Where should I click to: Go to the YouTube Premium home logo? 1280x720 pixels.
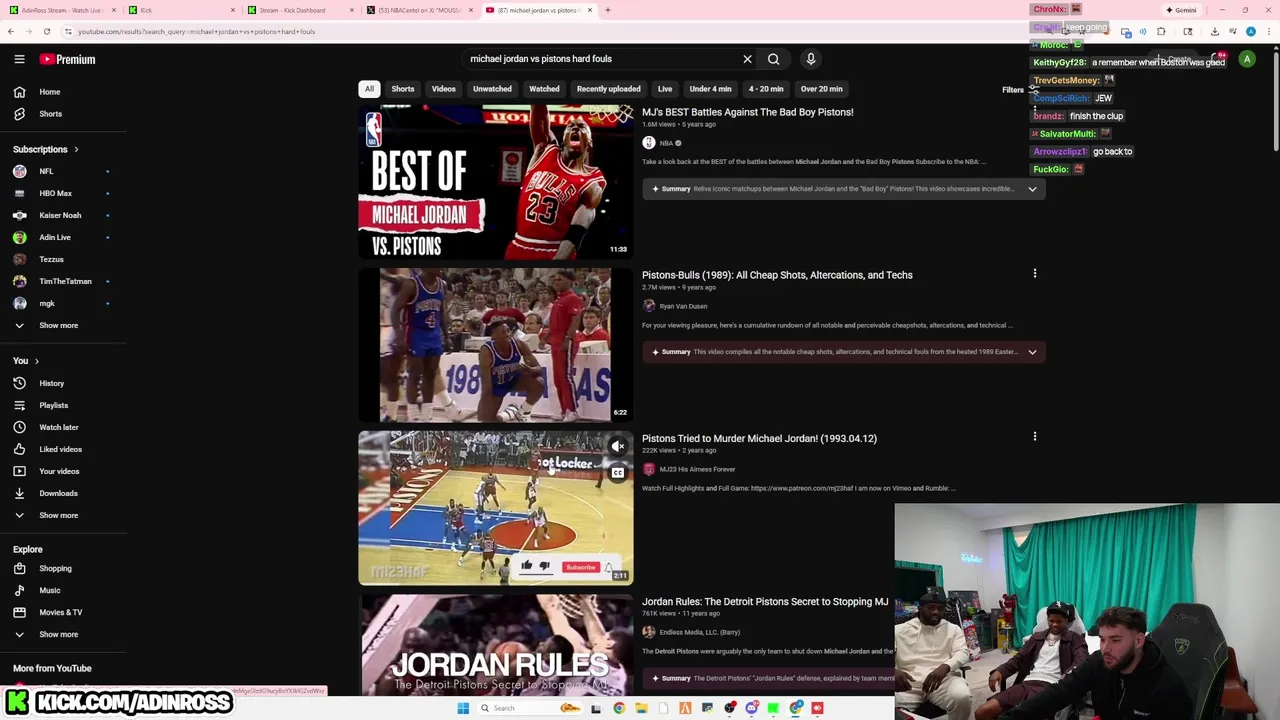[68, 59]
